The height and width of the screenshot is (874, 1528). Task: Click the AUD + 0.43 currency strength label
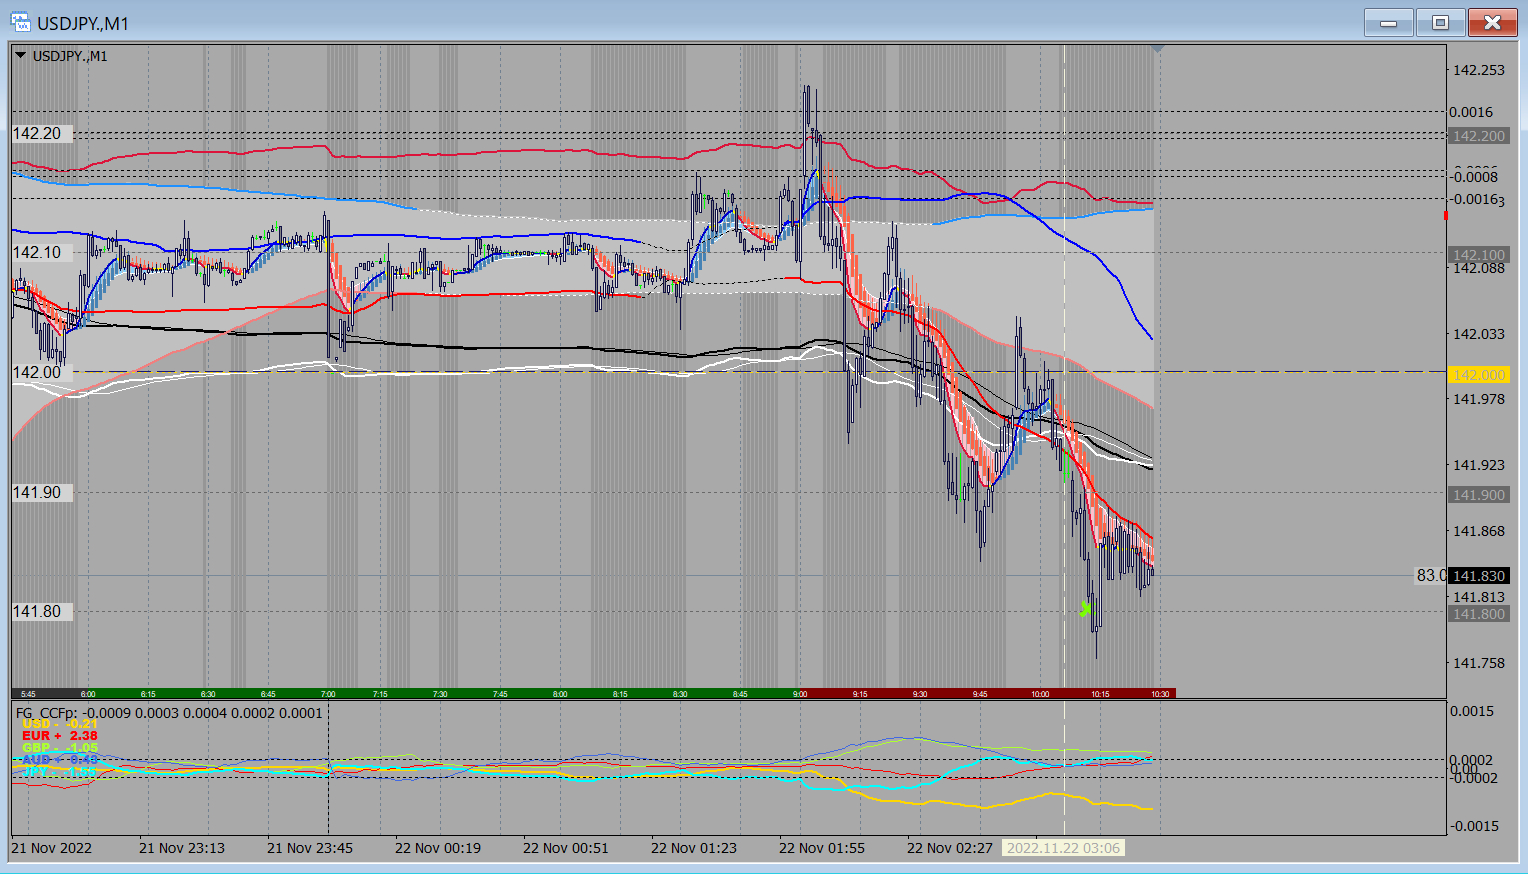coord(60,760)
